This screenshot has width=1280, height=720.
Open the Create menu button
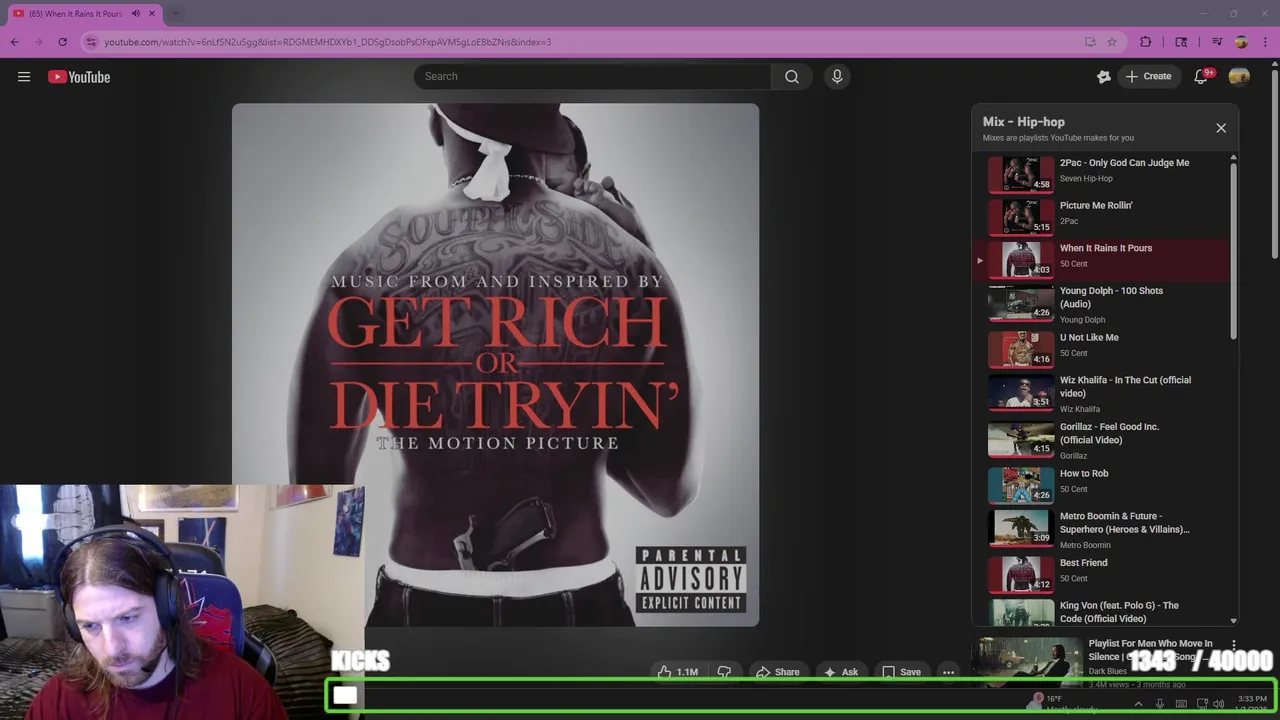click(1148, 77)
